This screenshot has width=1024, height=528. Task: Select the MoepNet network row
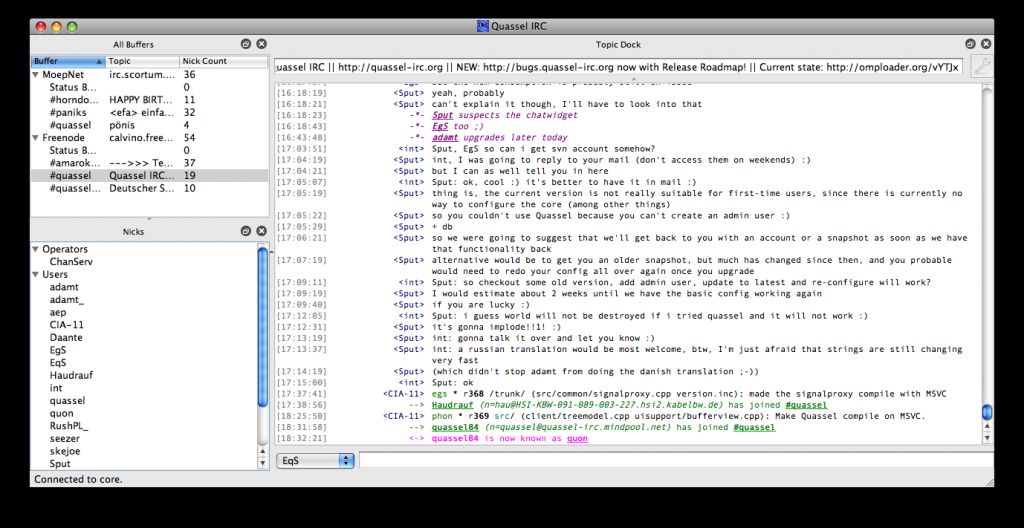pyautogui.click(x=150, y=74)
